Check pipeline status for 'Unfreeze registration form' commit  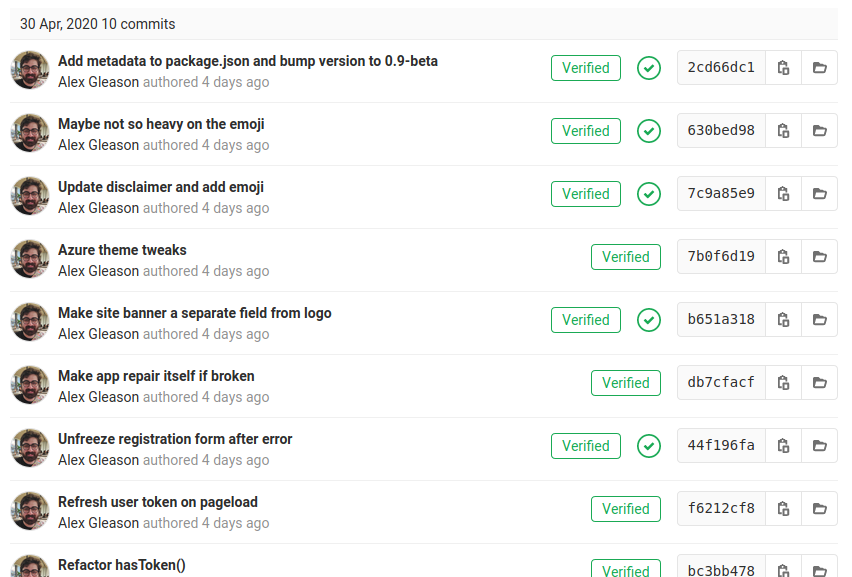tap(649, 446)
